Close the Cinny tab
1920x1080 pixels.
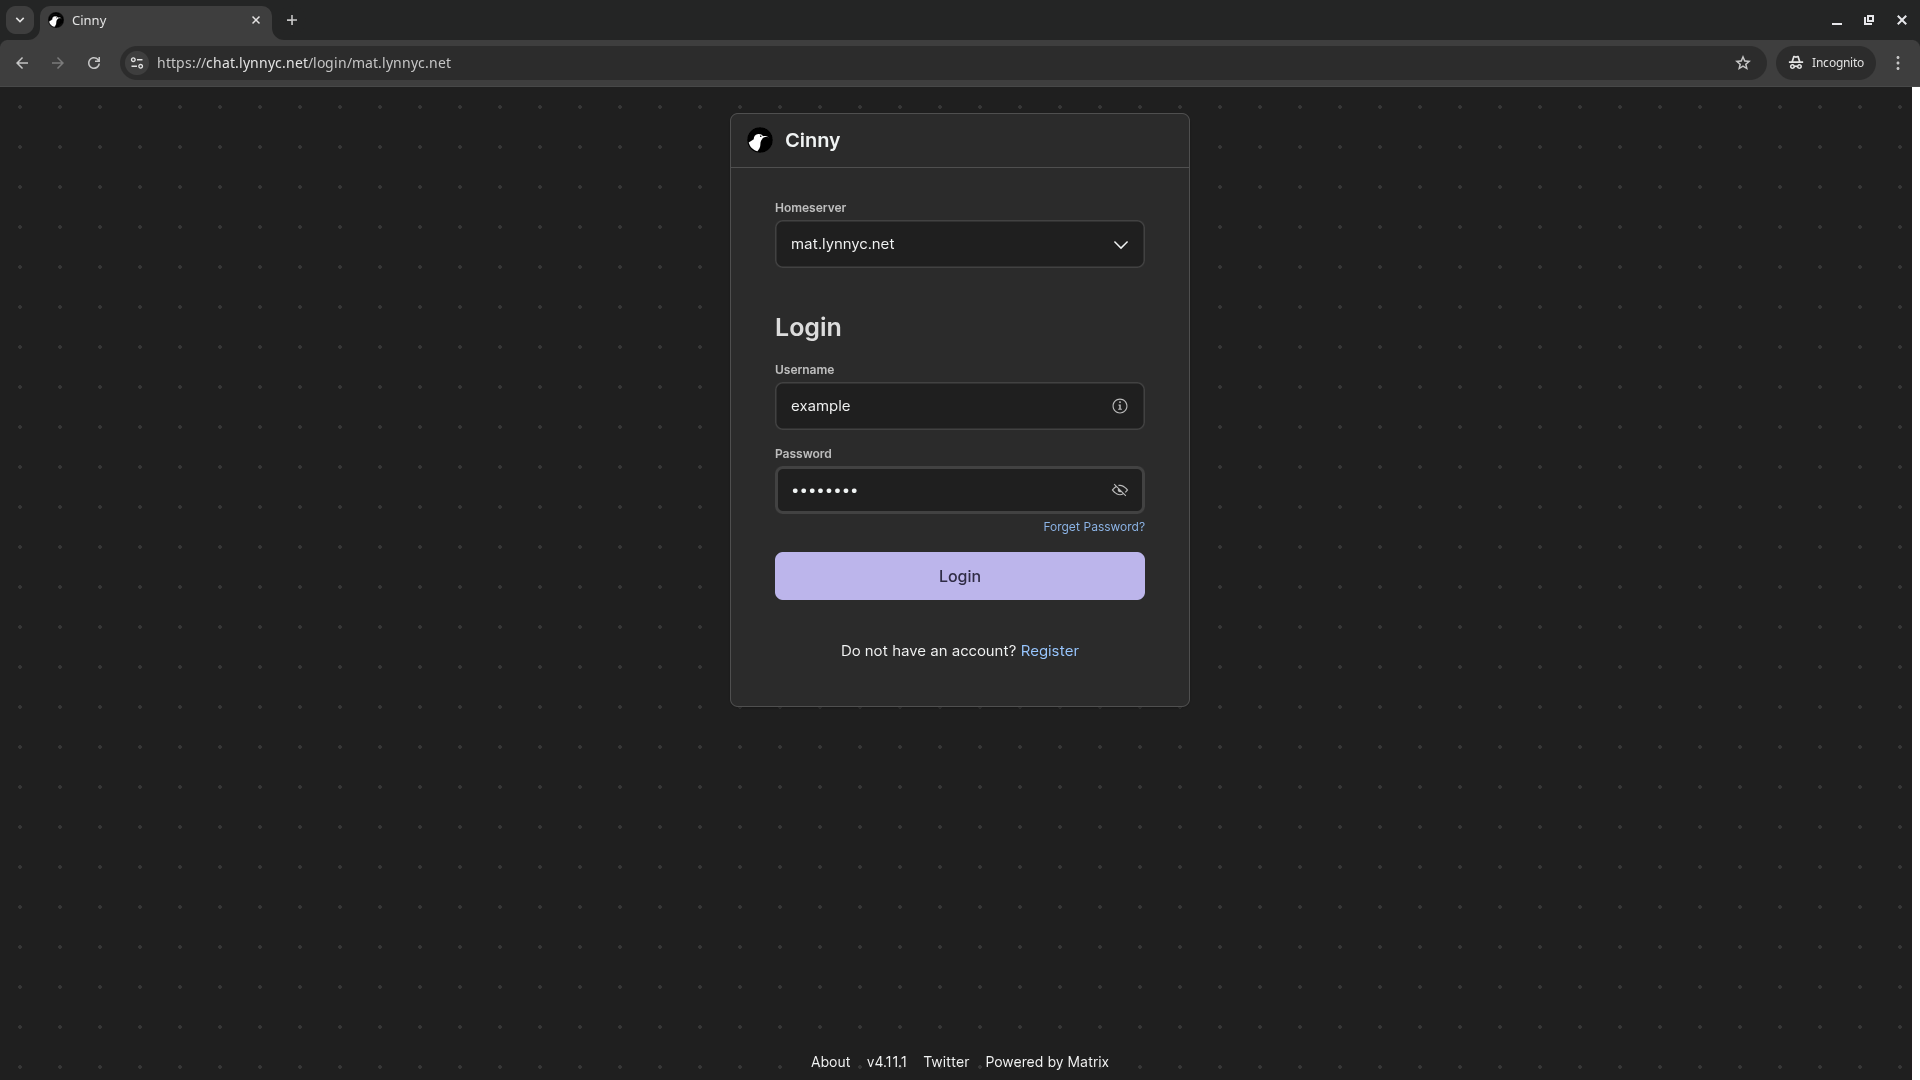(255, 20)
